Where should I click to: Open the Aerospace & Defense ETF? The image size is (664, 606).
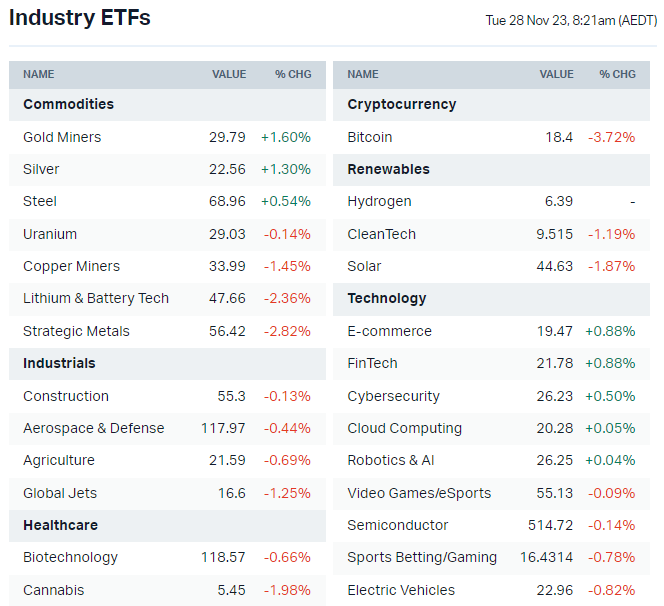tap(93, 428)
